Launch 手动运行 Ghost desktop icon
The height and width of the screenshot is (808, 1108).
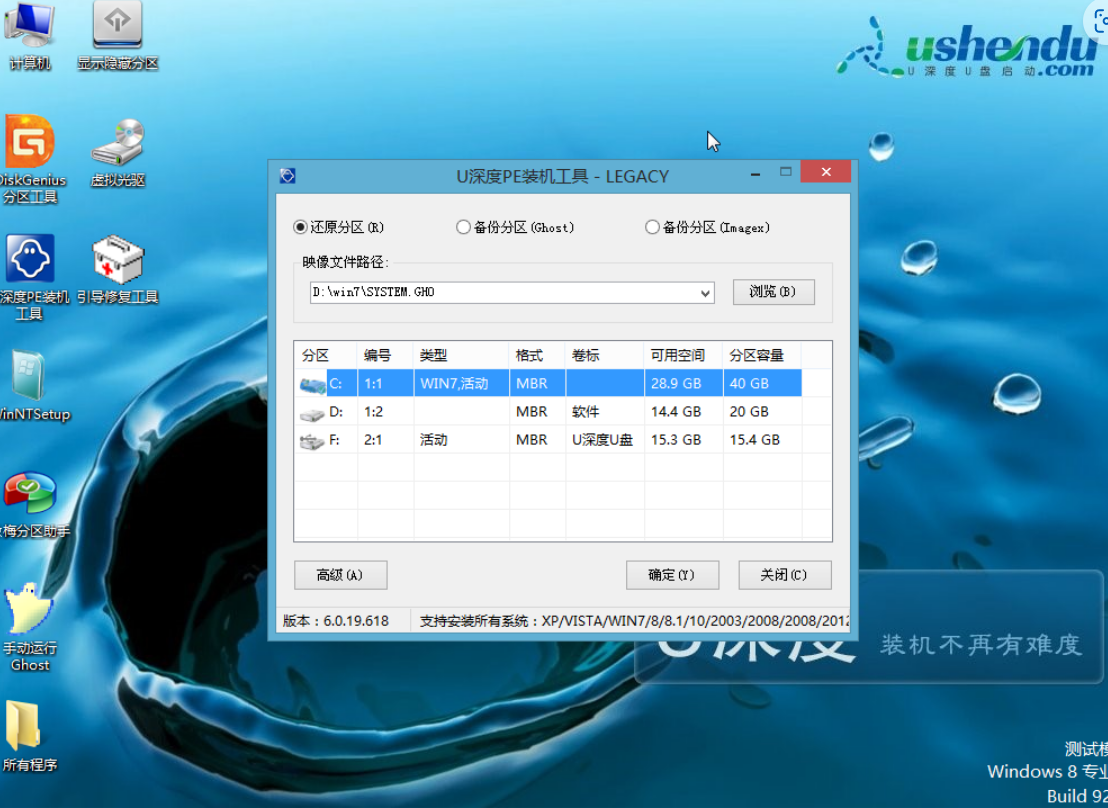point(30,628)
